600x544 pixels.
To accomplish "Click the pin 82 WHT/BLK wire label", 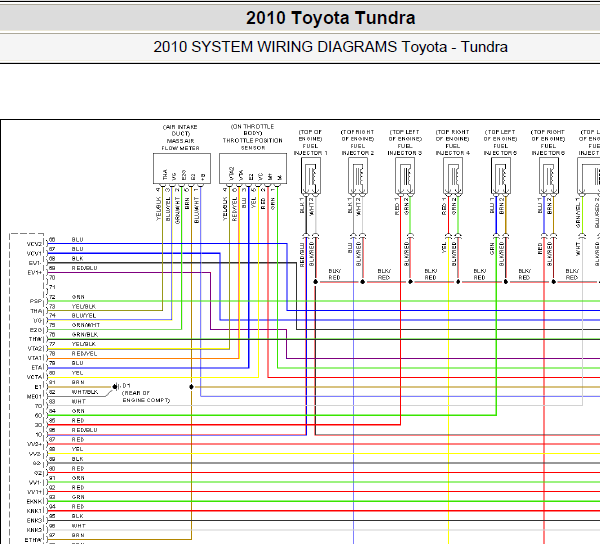I will click(x=85, y=392).
